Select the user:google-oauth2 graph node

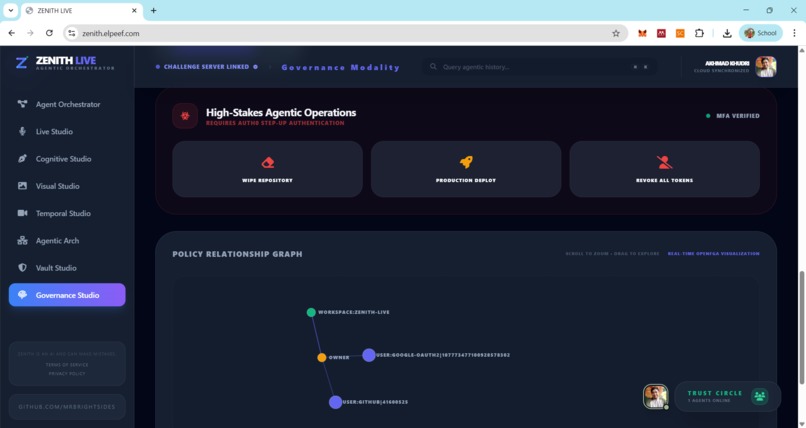(369, 355)
